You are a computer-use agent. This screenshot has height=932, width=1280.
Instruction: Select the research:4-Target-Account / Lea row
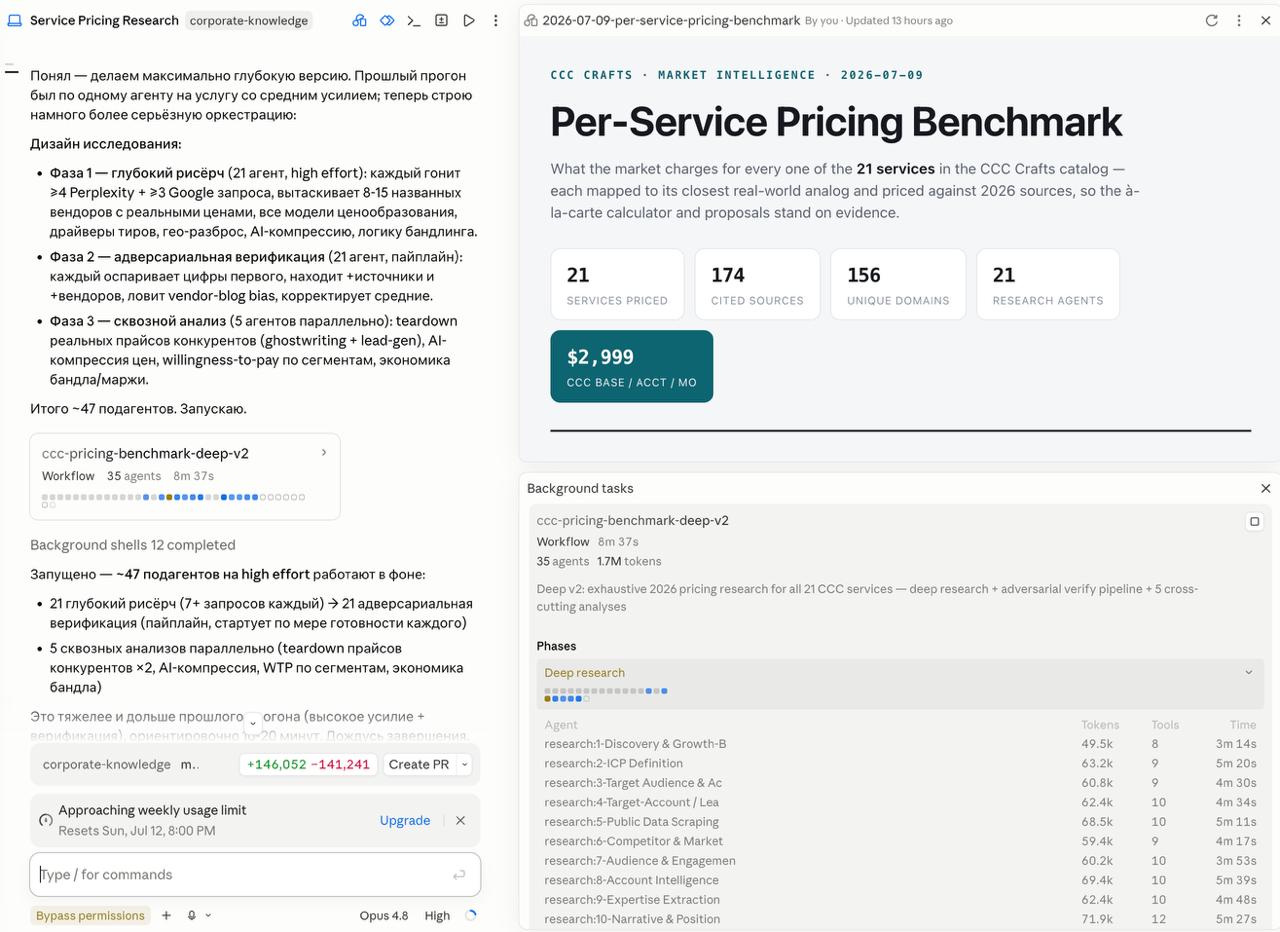(x=900, y=802)
